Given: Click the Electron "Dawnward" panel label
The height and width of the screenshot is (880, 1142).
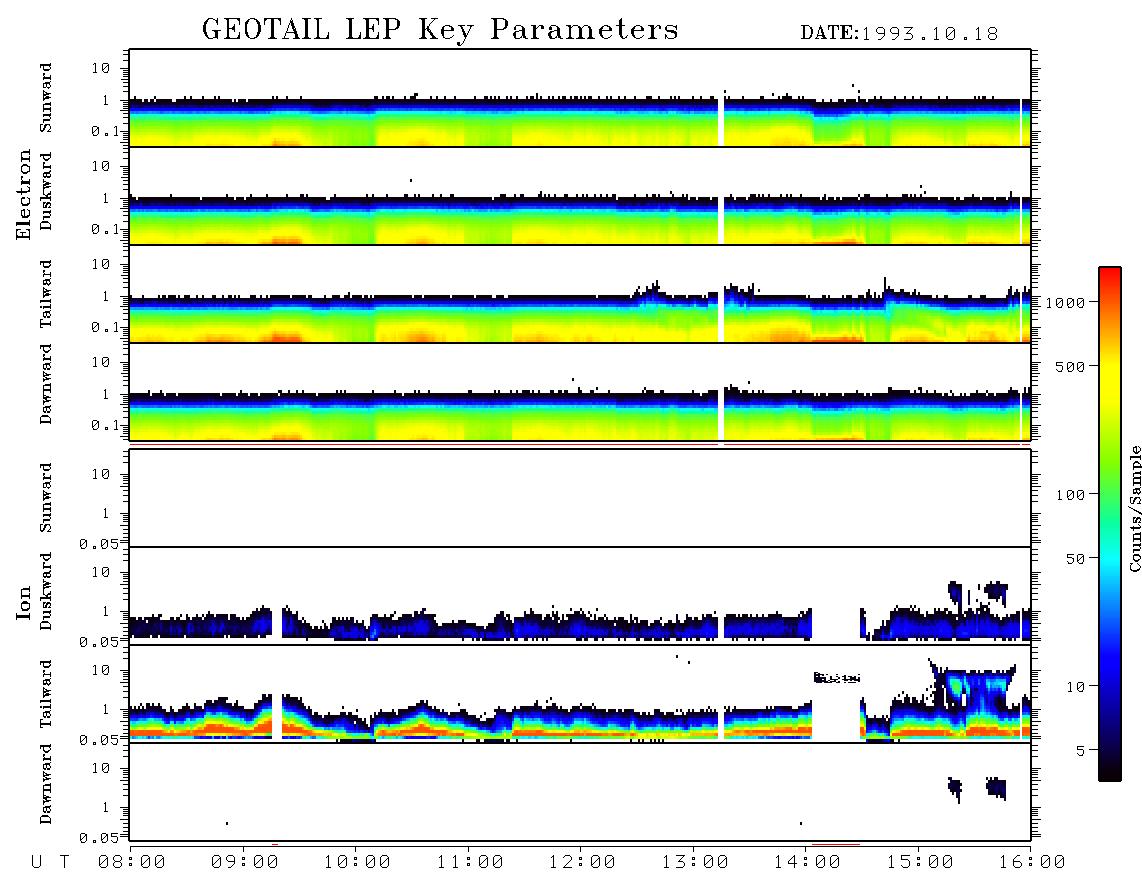Looking at the screenshot, I should click(x=46, y=384).
